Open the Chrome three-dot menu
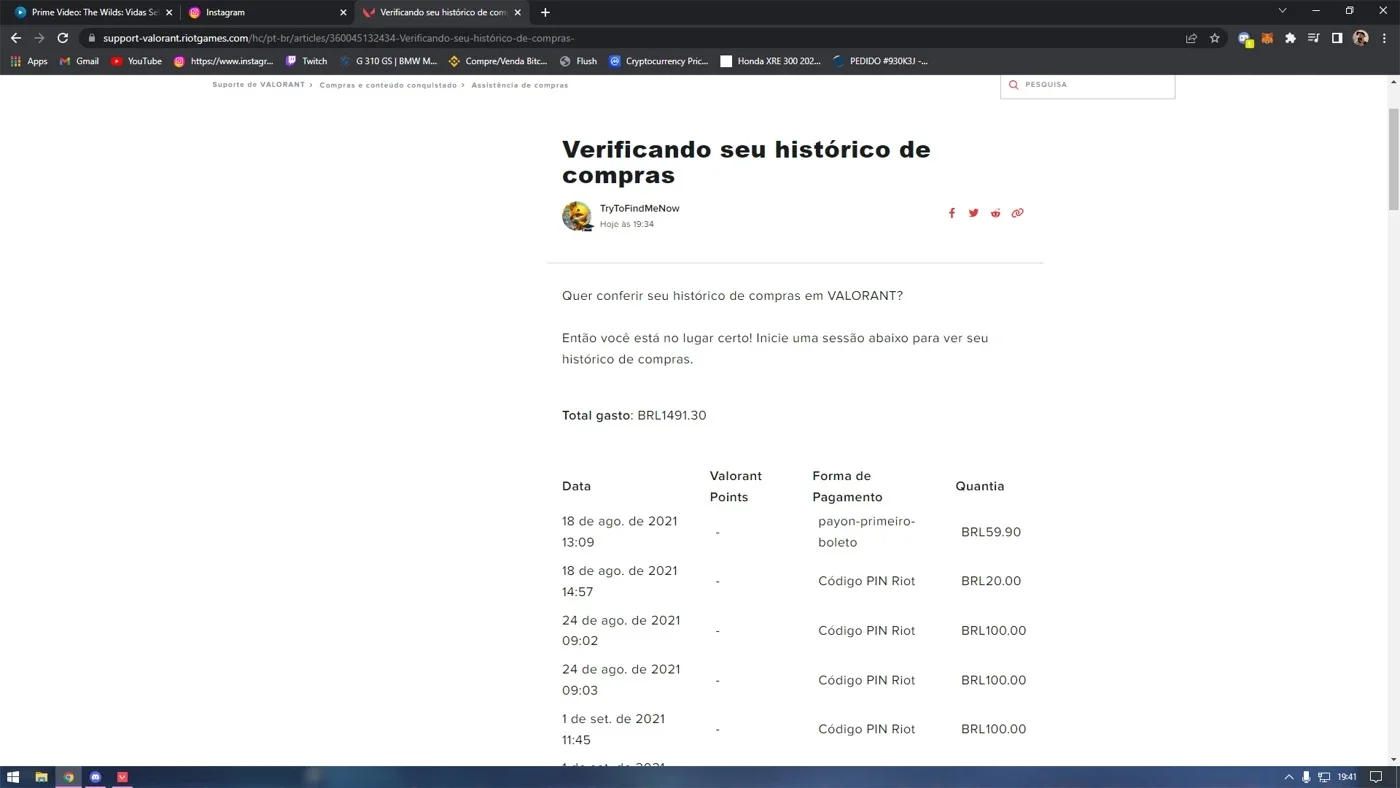The width and height of the screenshot is (1400, 788). click(1384, 38)
